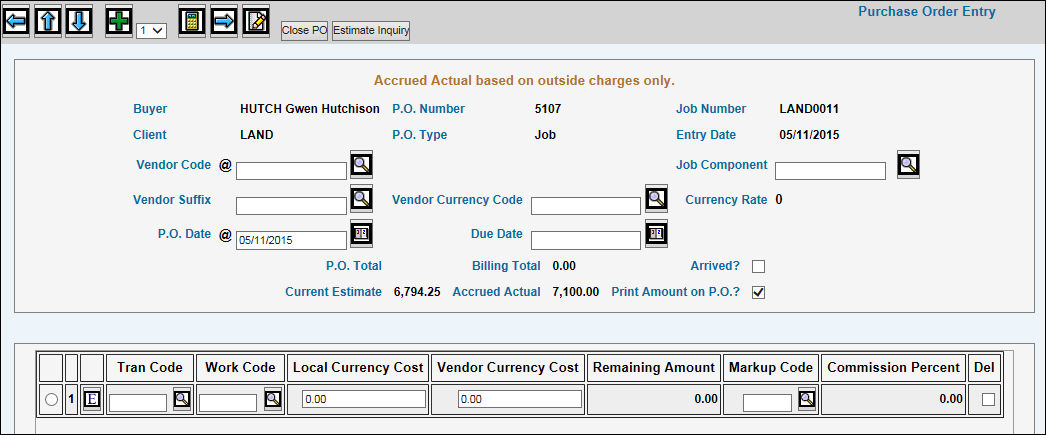This screenshot has height=435, width=1046.
Task: Click the up arrow toolbar icon
Action: 47,21
